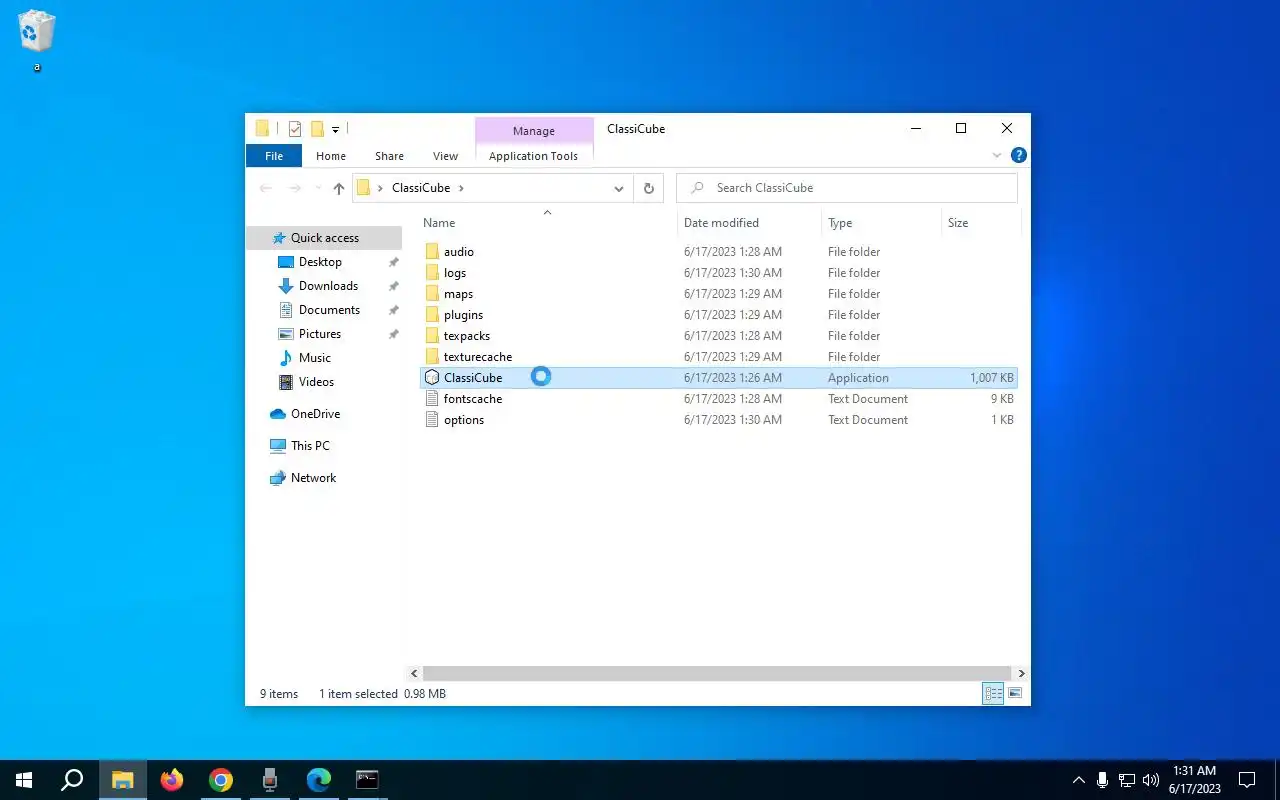This screenshot has width=1280, height=800.
Task: Switch to the Home ribbon tab
Action: pyautogui.click(x=331, y=156)
